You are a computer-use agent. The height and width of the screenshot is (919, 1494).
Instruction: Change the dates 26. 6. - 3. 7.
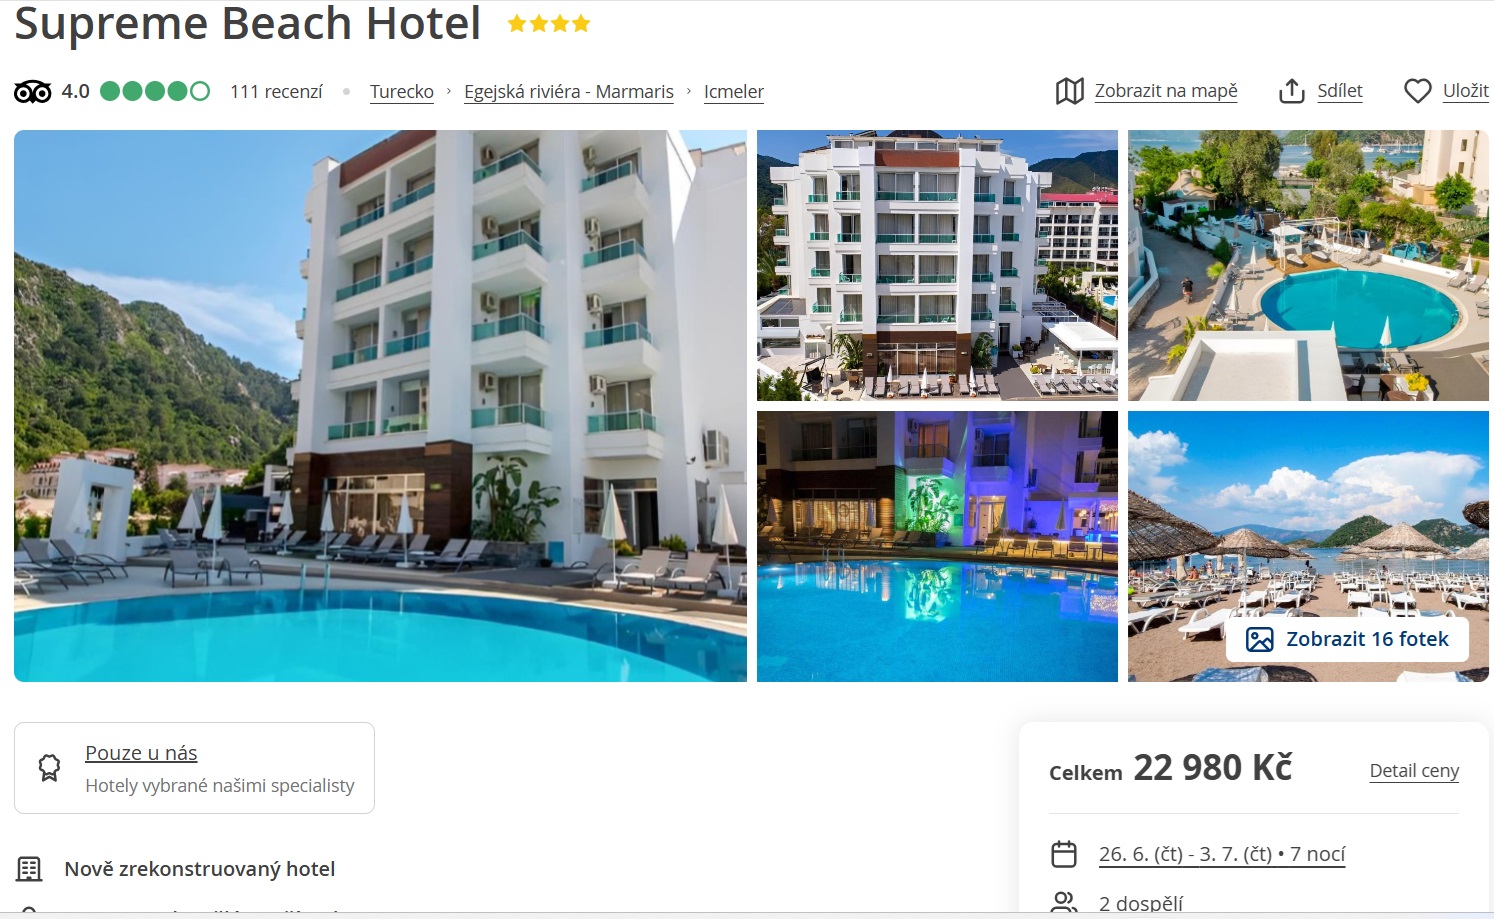pos(1222,854)
